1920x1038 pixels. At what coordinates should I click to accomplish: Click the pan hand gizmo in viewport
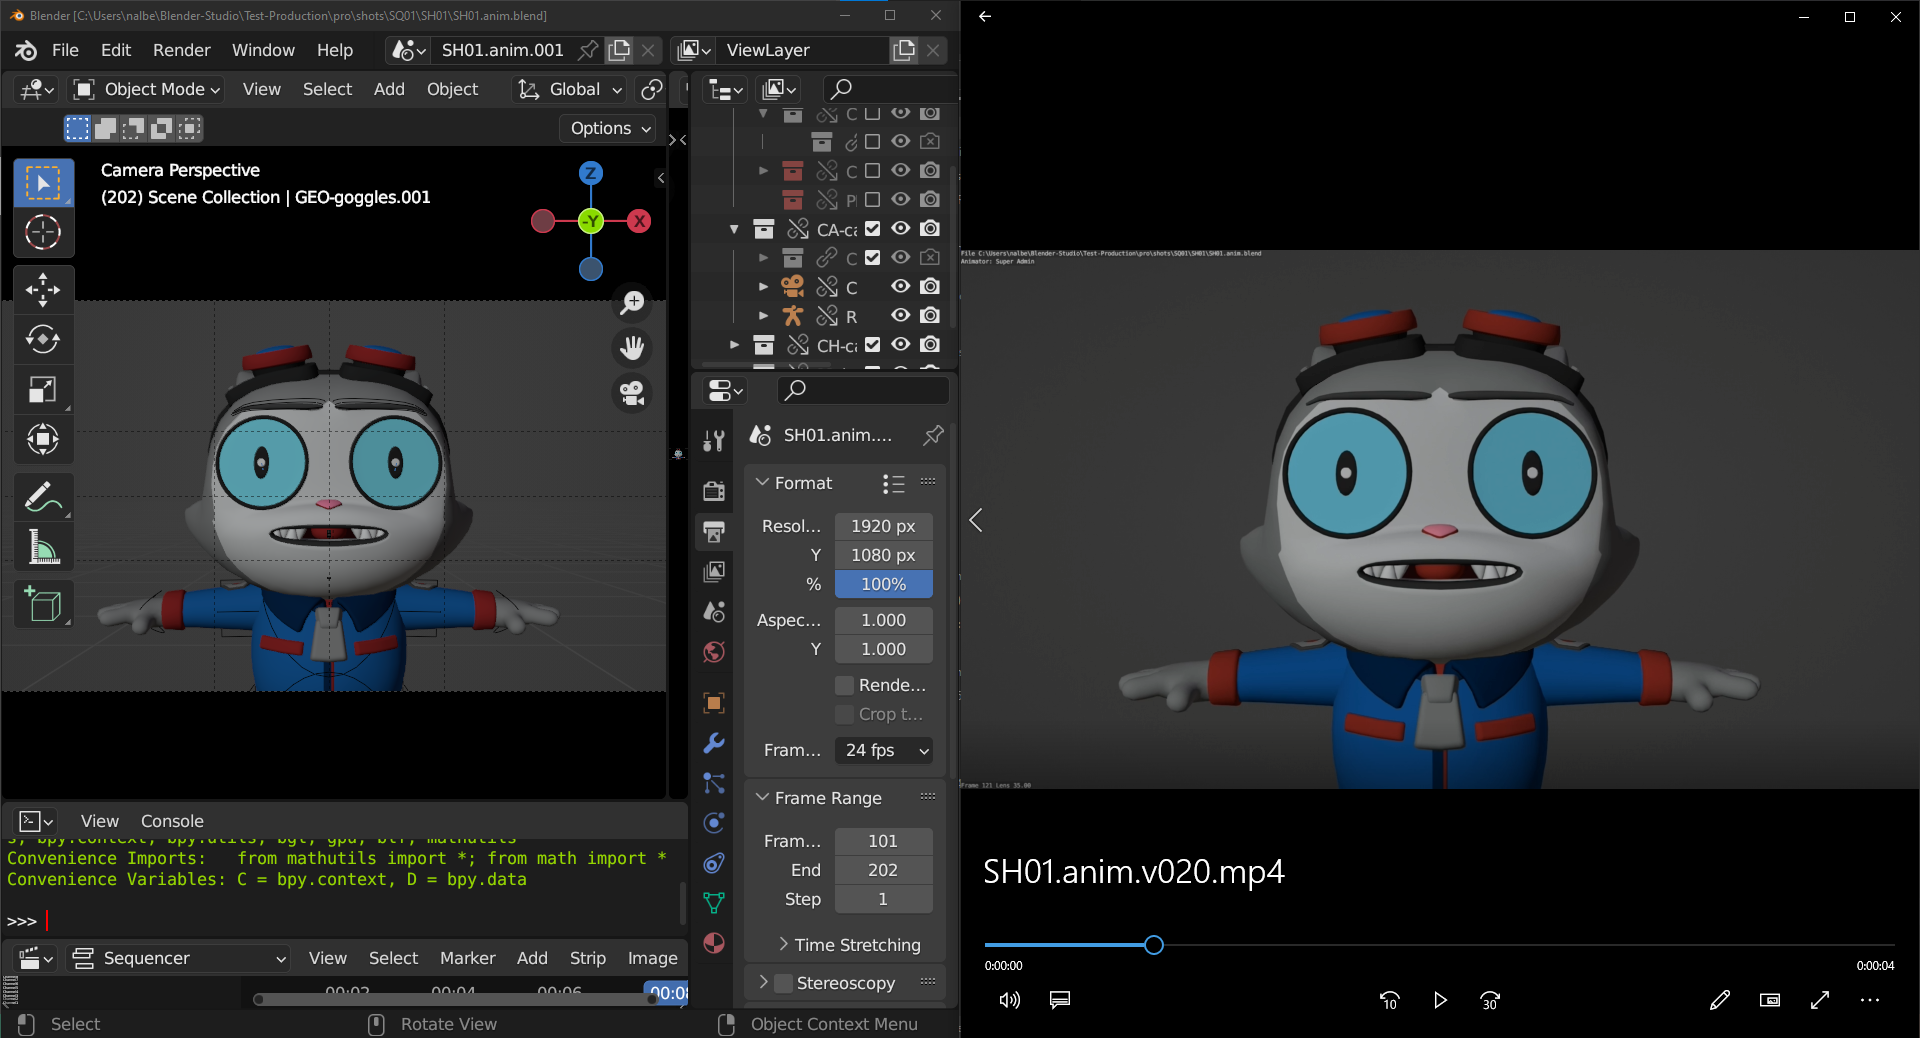[x=632, y=348]
